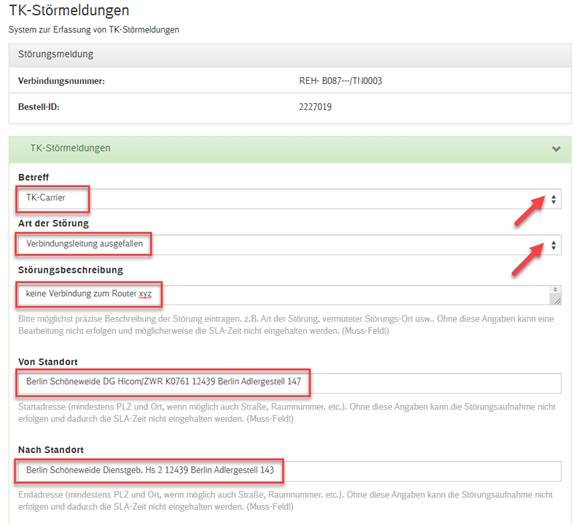
Task: Click the up-down arrows of Betreff select
Action: tap(554, 199)
